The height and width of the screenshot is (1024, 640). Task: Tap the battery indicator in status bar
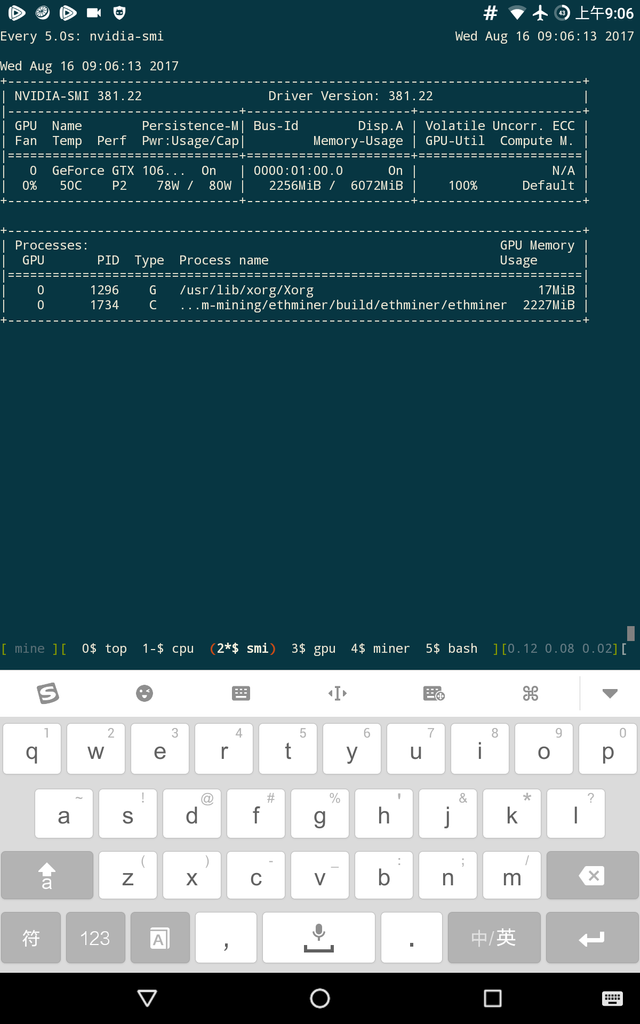562,12
